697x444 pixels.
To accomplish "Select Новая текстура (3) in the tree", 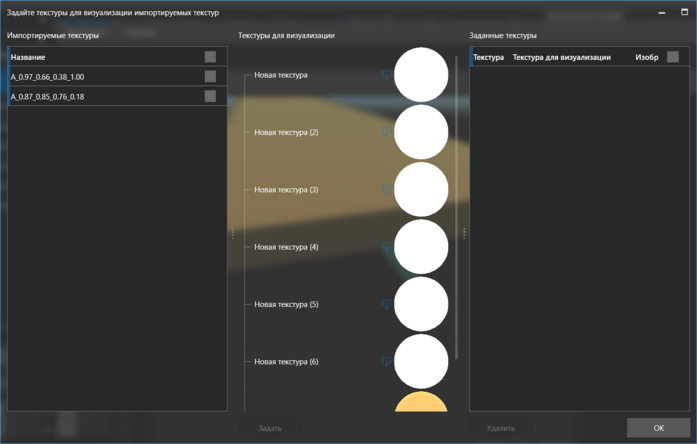I will click(x=286, y=189).
